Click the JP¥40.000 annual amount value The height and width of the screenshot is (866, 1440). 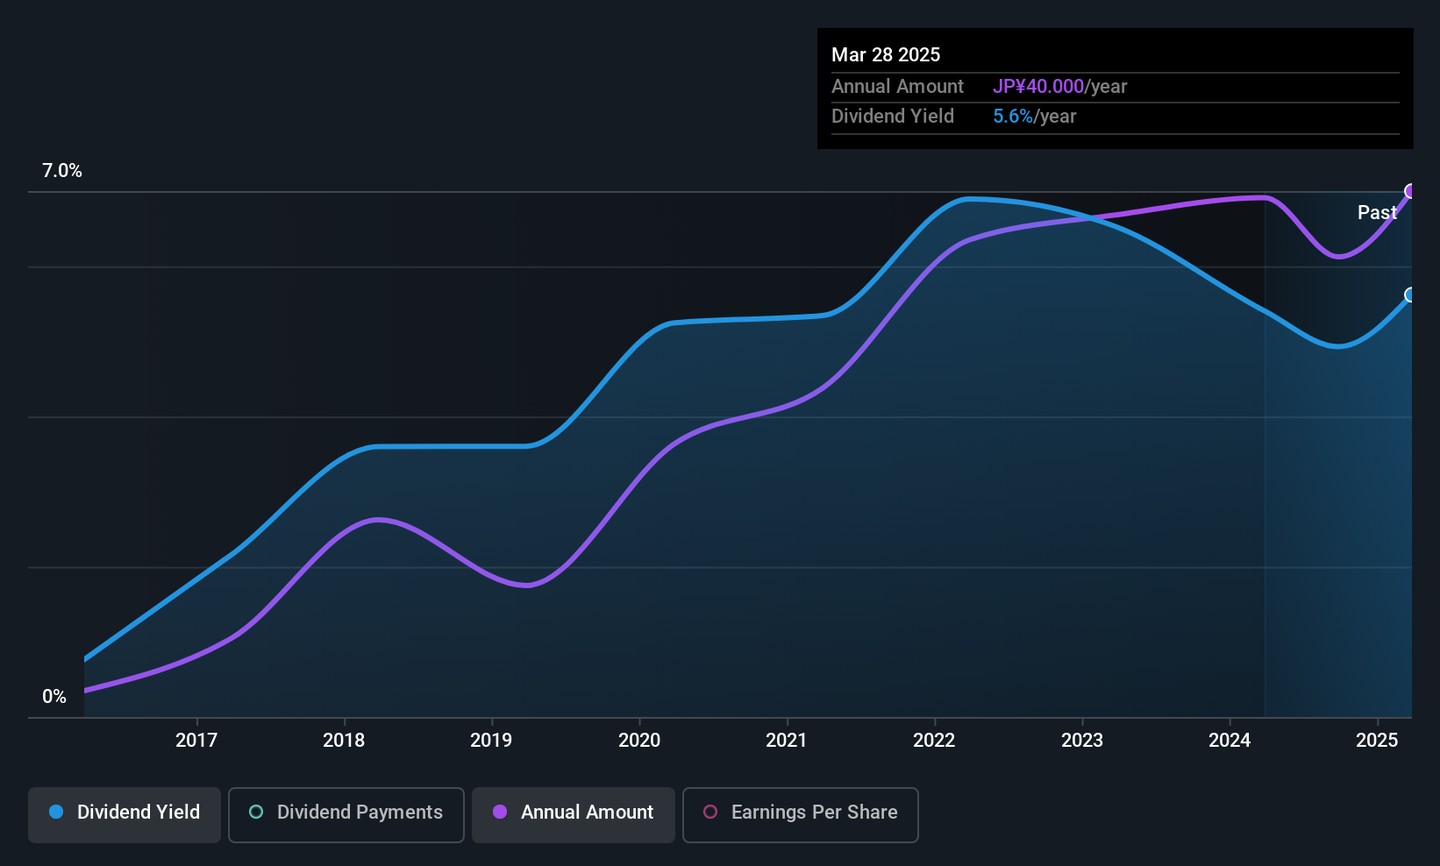click(x=1038, y=87)
